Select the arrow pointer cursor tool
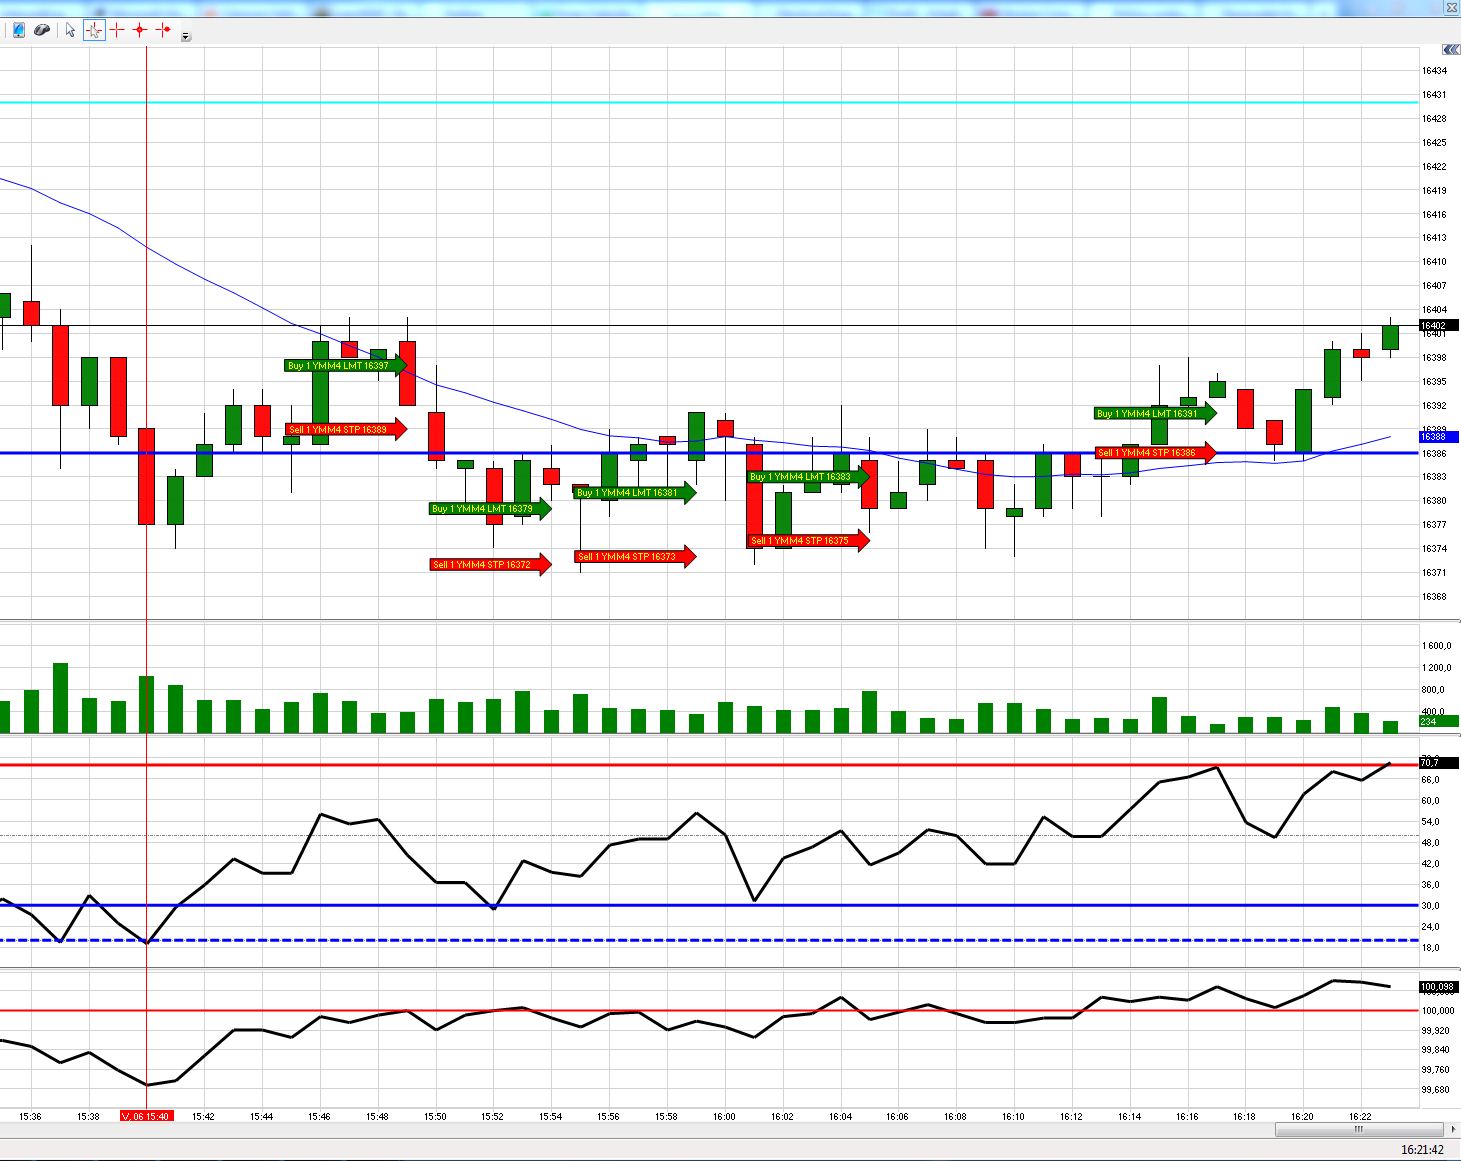1461x1161 pixels. point(70,30)
